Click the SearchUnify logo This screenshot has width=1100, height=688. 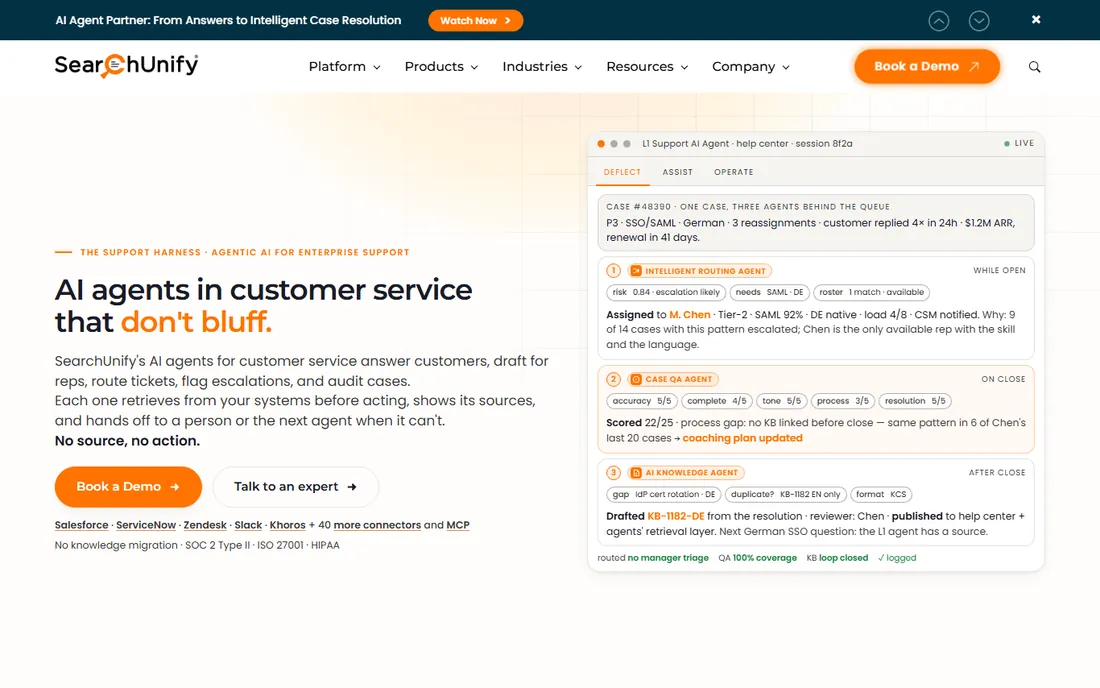126,65
